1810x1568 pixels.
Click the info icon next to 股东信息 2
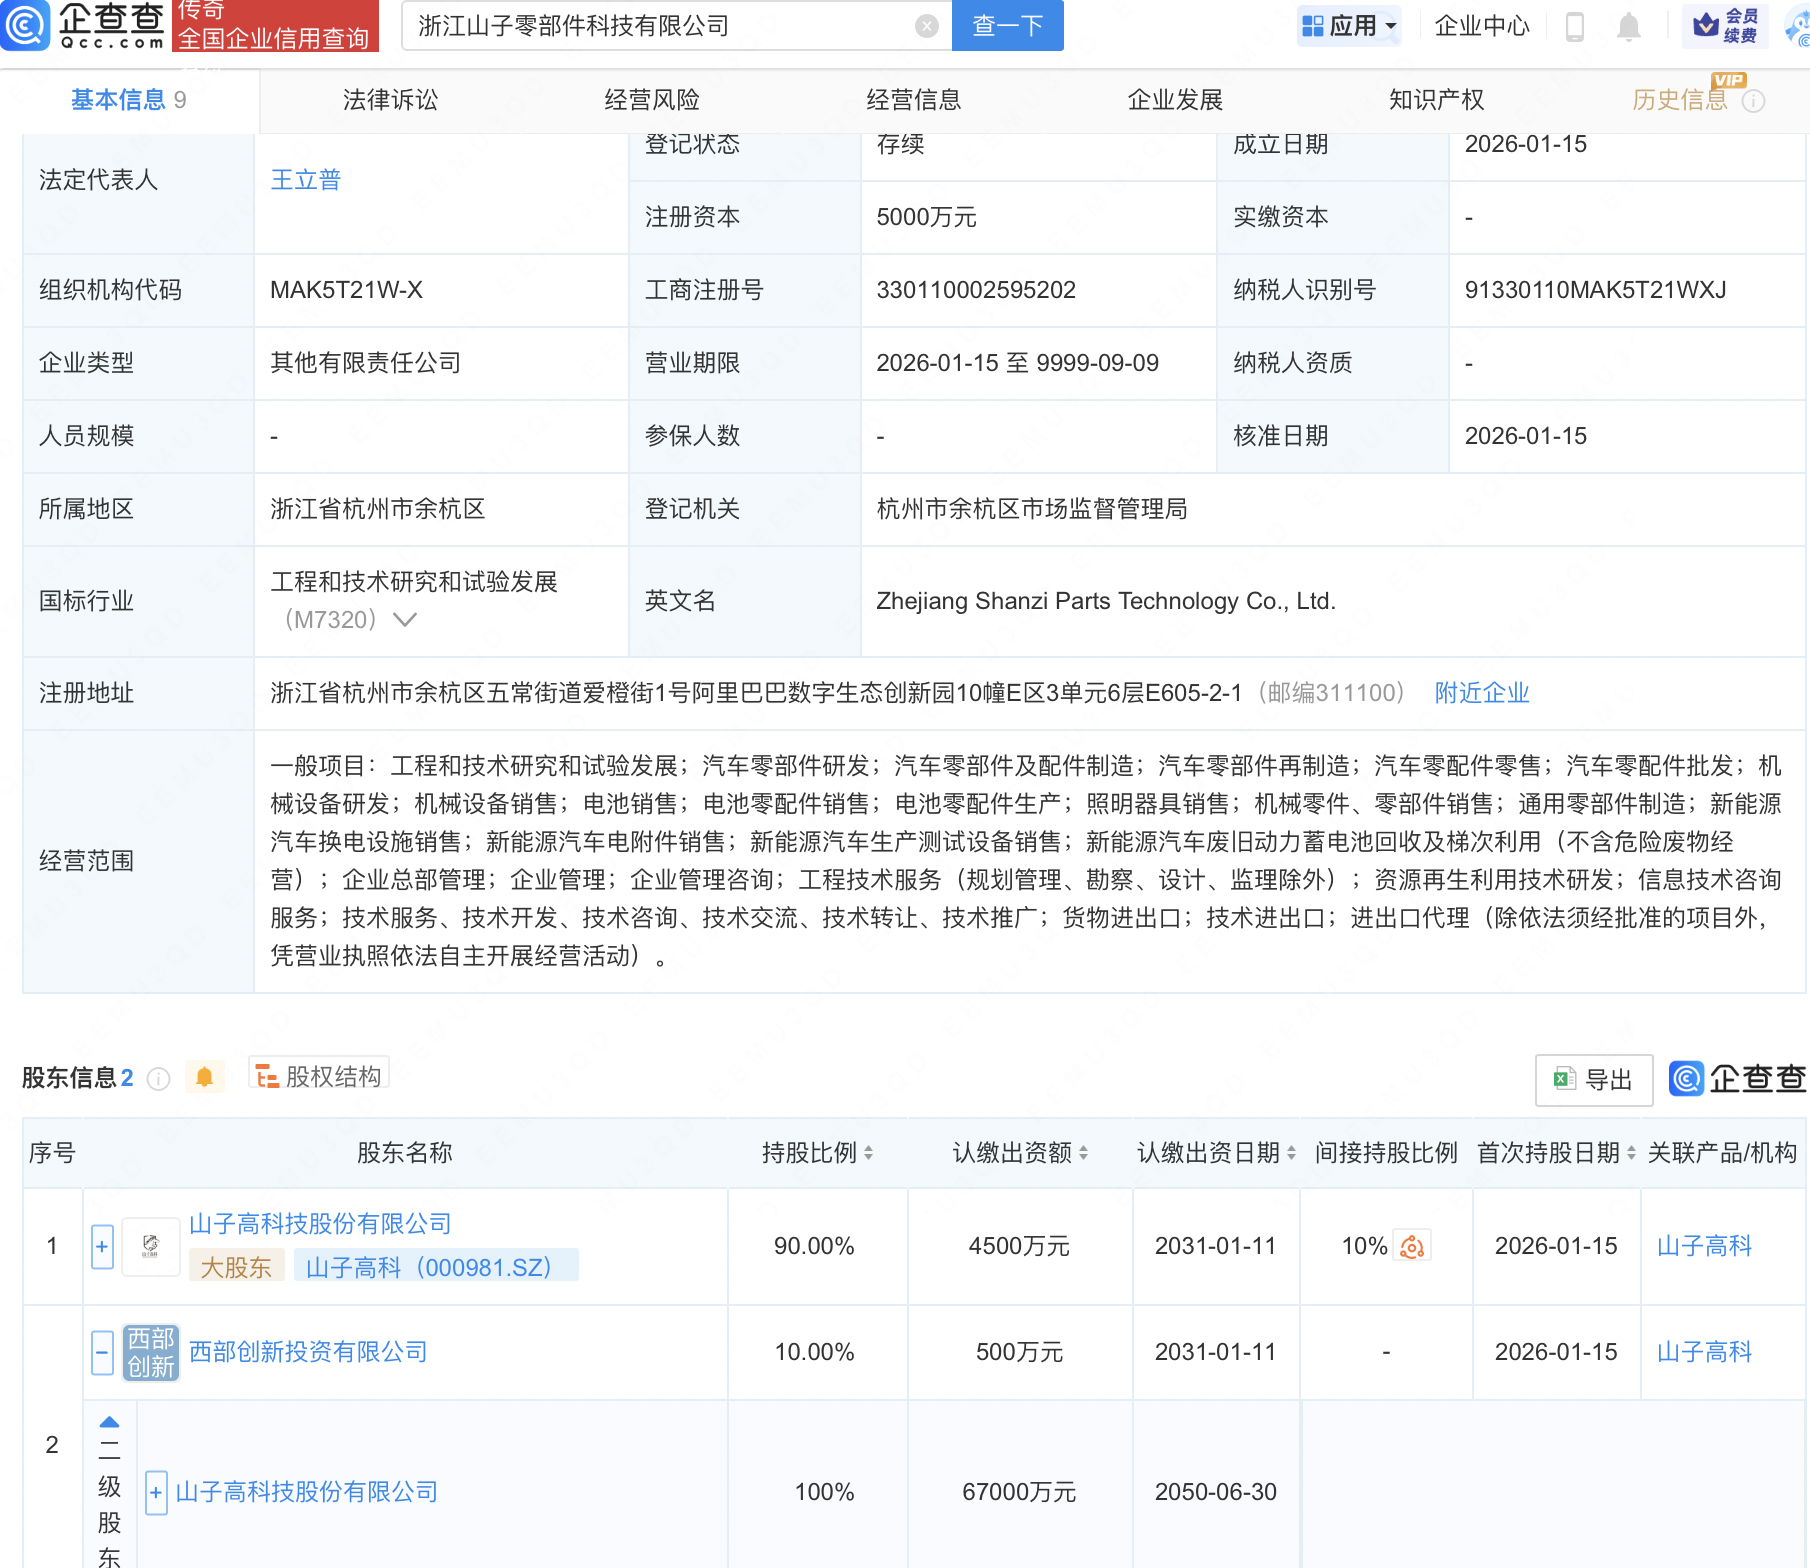click(157, 1079)
